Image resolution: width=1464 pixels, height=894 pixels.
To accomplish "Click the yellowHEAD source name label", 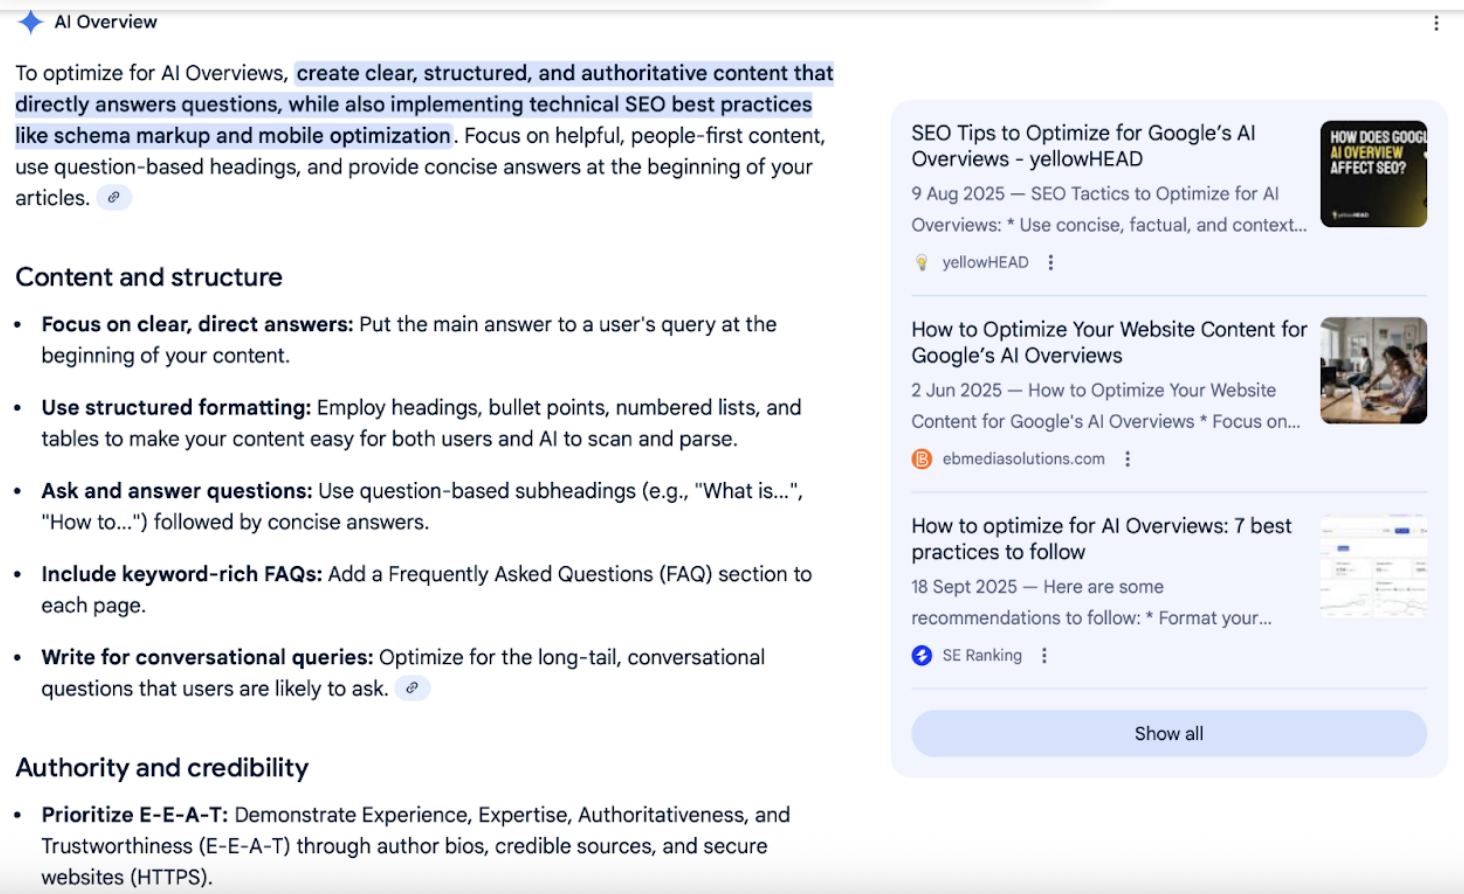I will click(x=985, y=262).
